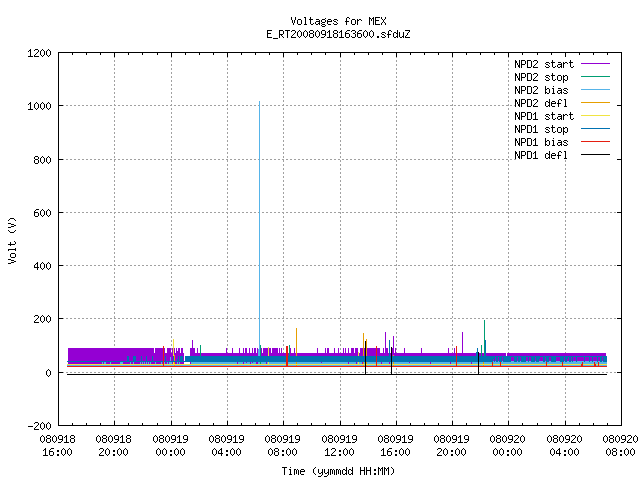Click the '080919 20:00' x-axis tick label

(x=451, y=446)
